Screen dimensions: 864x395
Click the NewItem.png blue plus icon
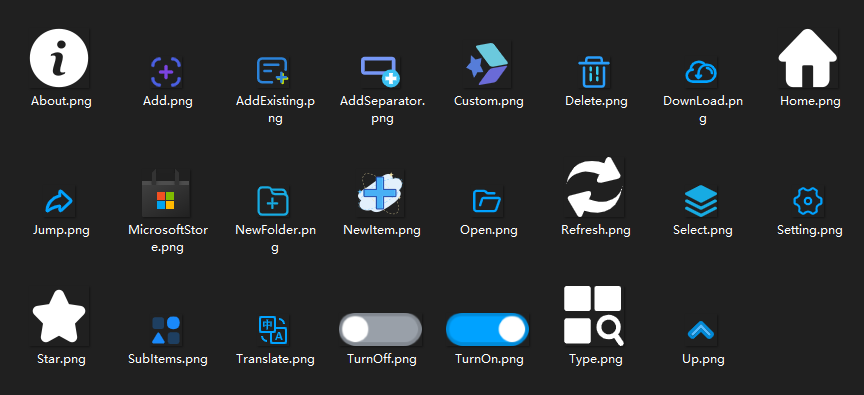[380, 193]
